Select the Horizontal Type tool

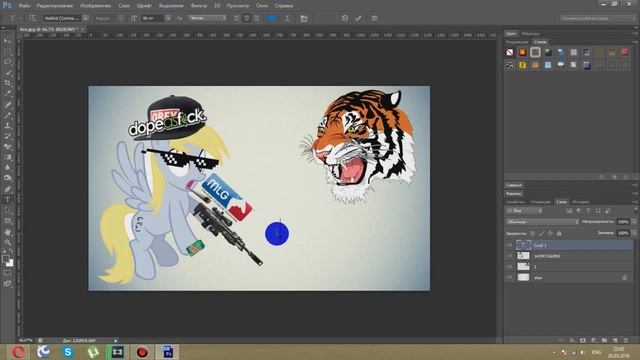(x=7, y=200)
